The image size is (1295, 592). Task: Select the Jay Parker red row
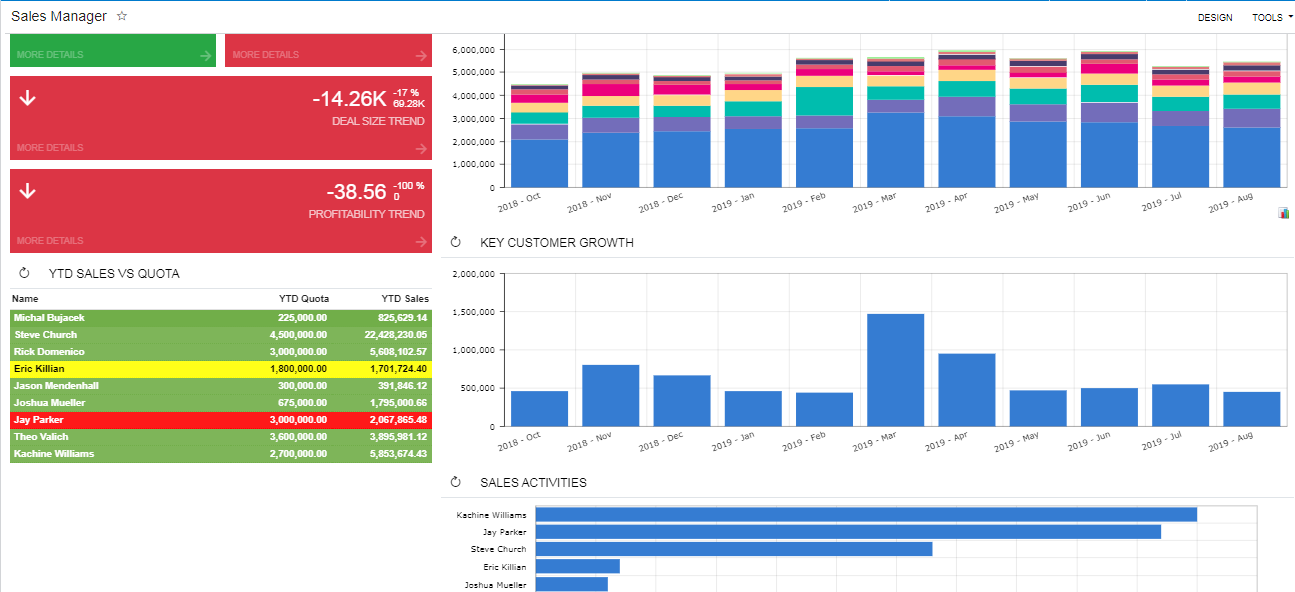220,420
